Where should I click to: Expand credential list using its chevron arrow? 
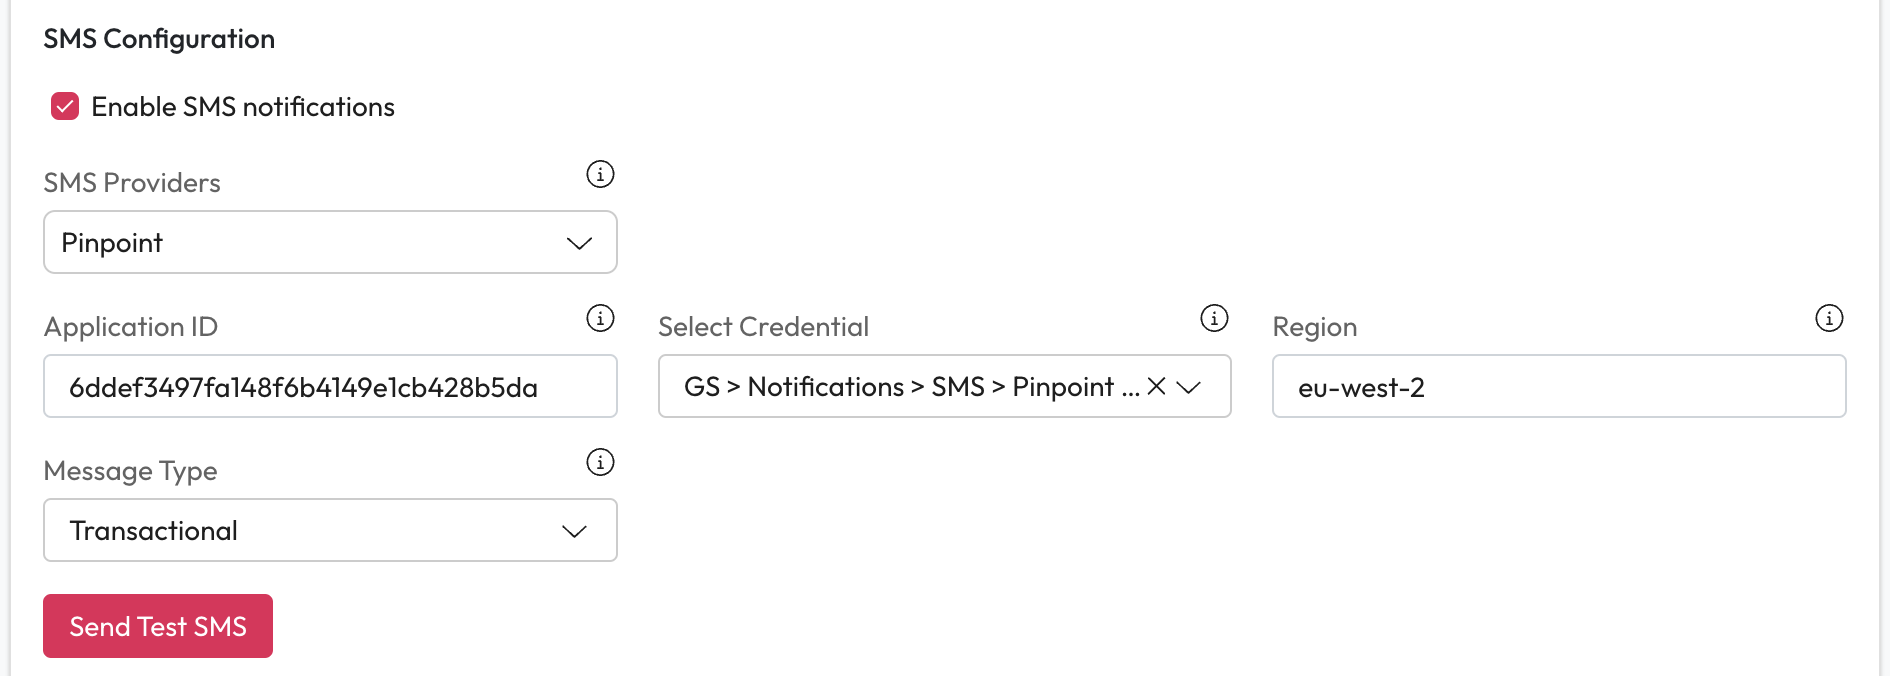coord(1189,387)
